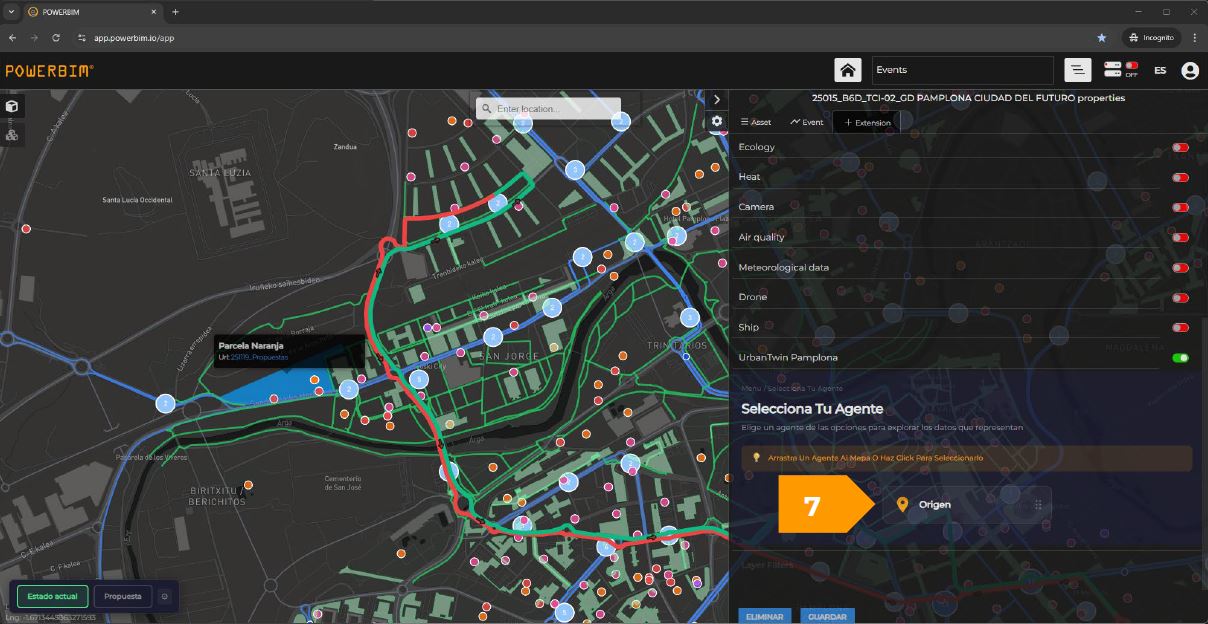Image resolution: width=1208 pixels, height=624 pixels.
Task: Toggle the server OFF switch in header
Action: pyautogui.click(x=1131, y=68)
